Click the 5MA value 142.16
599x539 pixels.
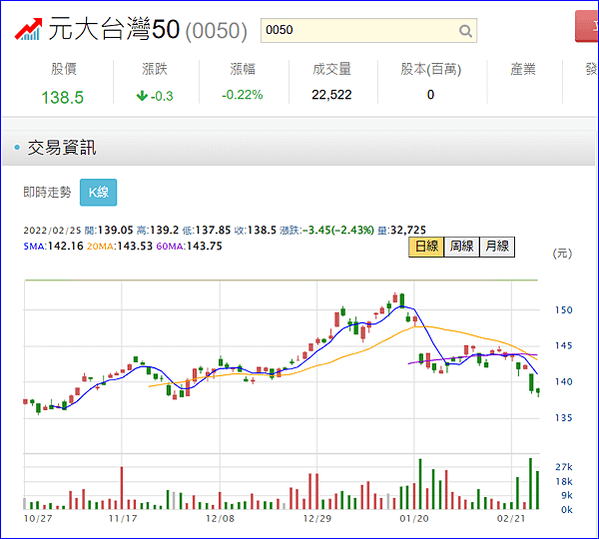(65, 246)
